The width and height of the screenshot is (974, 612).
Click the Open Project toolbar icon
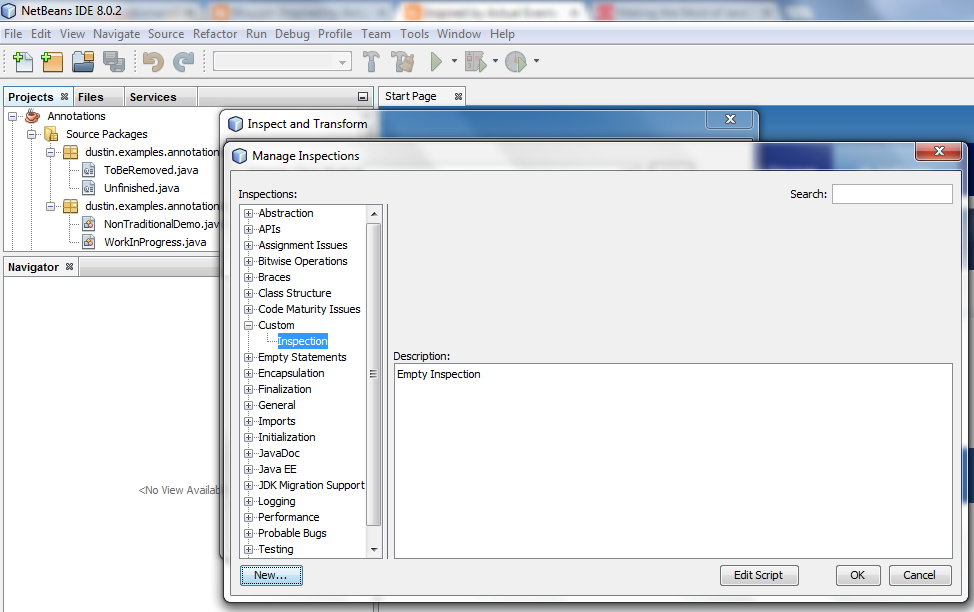pos(83,62)
